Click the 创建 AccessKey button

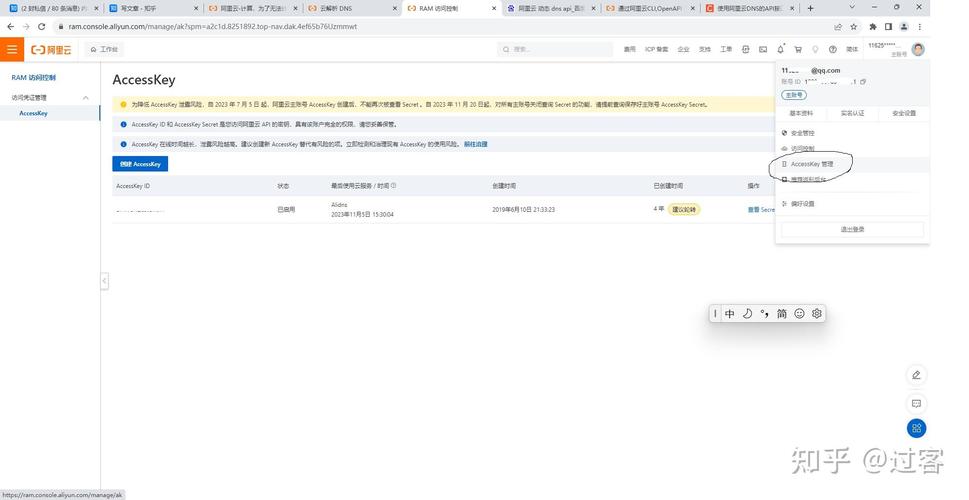click(x=140, y=164)
